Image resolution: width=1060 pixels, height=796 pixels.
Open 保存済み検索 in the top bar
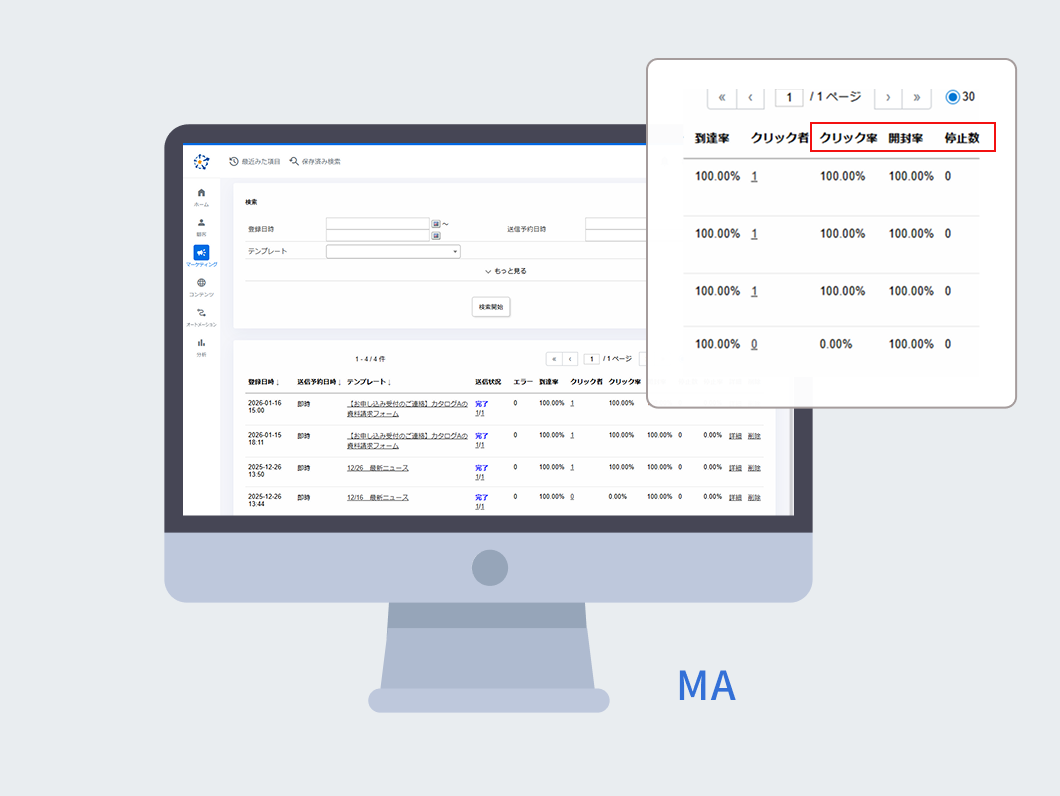pyautogui.click(x=315, y=161)
